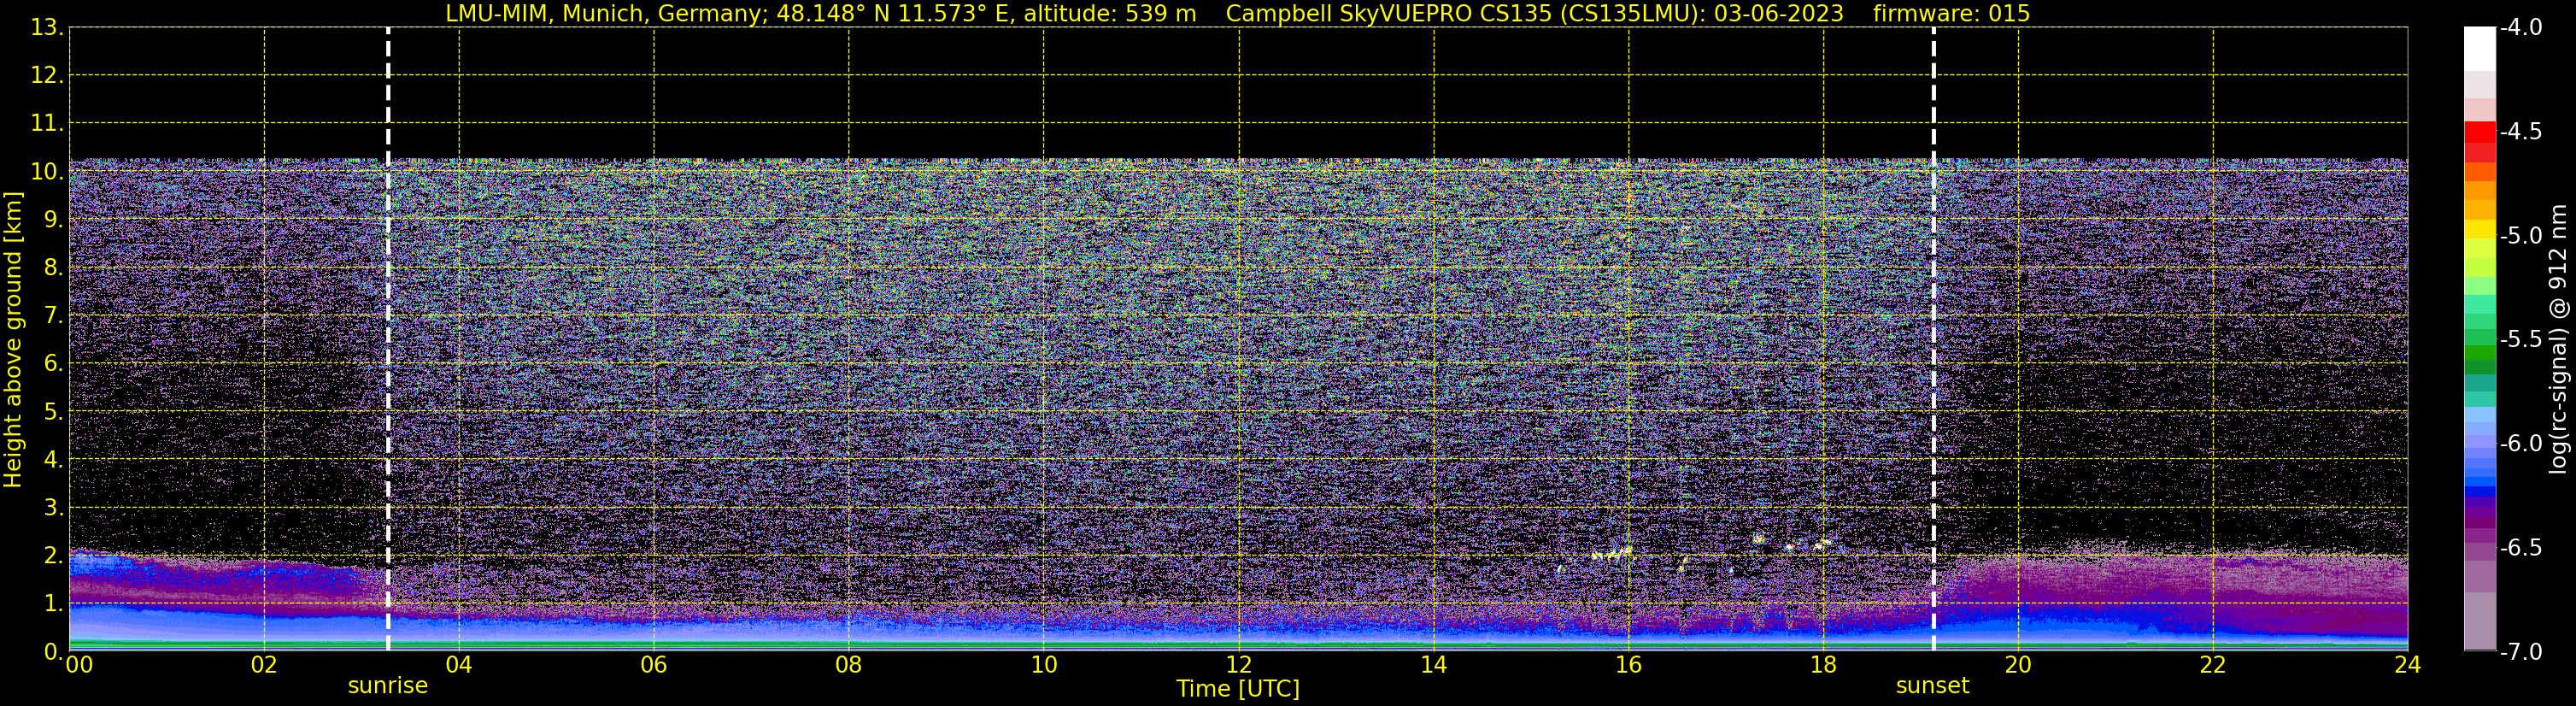Click the 7. height axis tick label

(54, 316)
